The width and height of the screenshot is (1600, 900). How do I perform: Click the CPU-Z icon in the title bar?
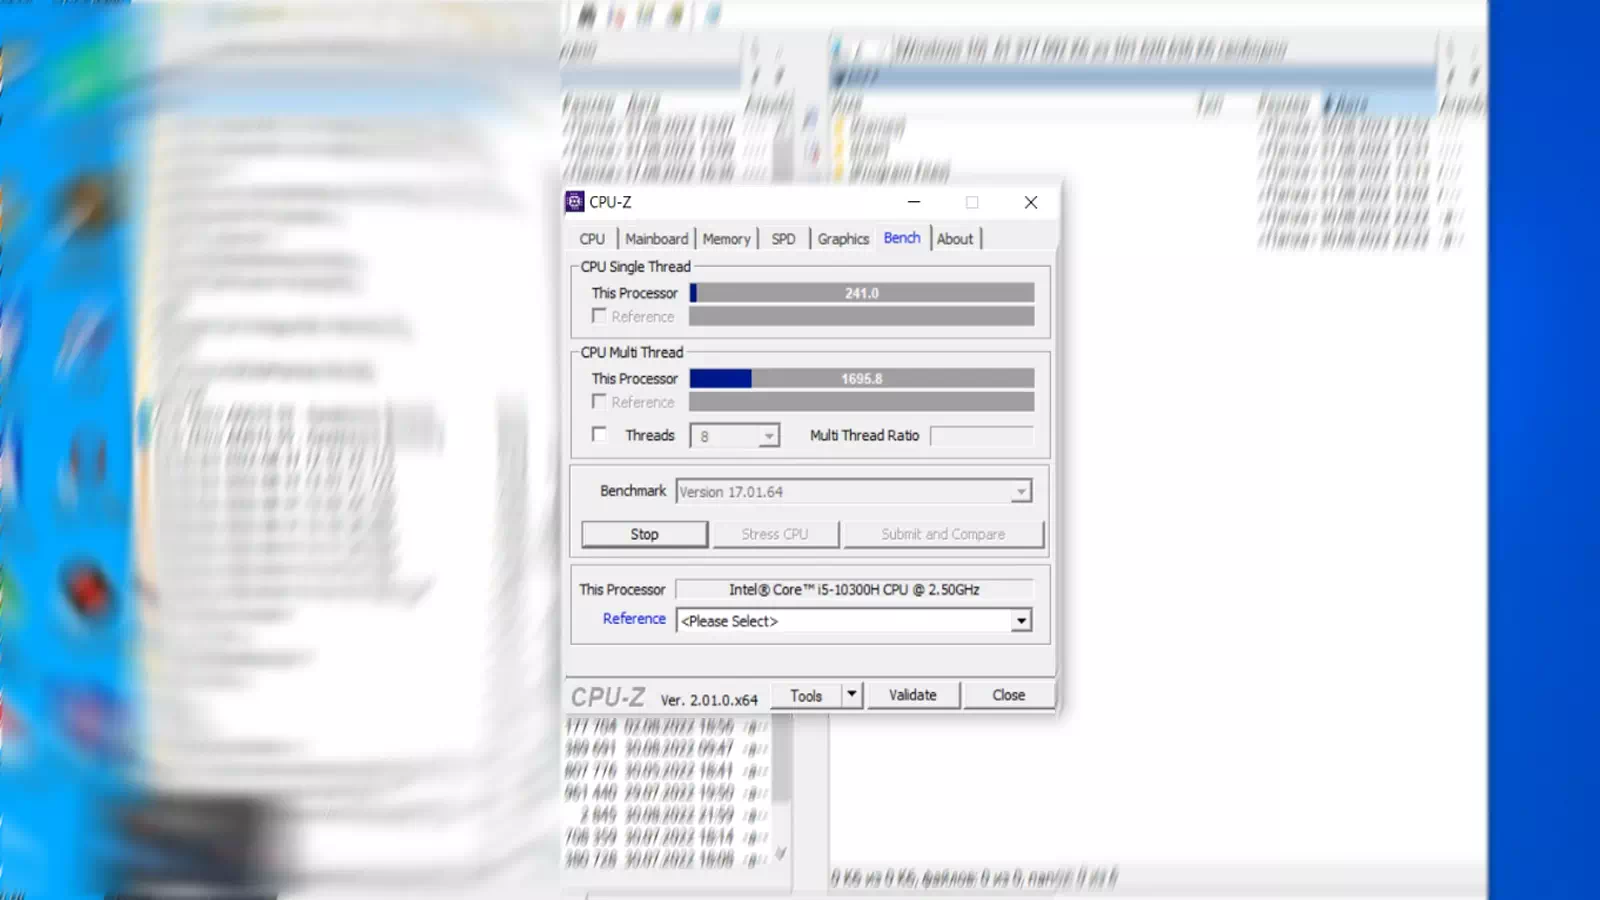pos(575,202)
